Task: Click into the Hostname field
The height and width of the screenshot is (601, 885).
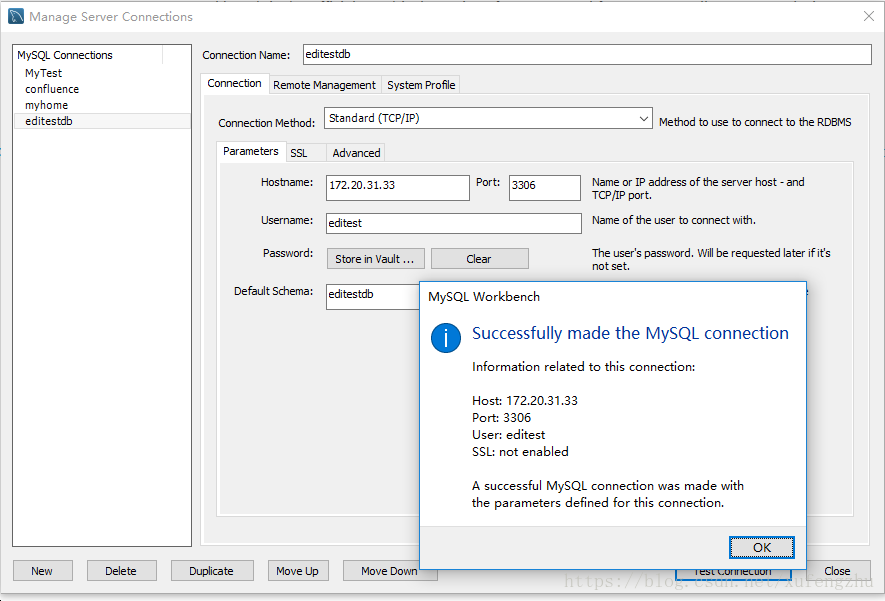Action: 397,187
